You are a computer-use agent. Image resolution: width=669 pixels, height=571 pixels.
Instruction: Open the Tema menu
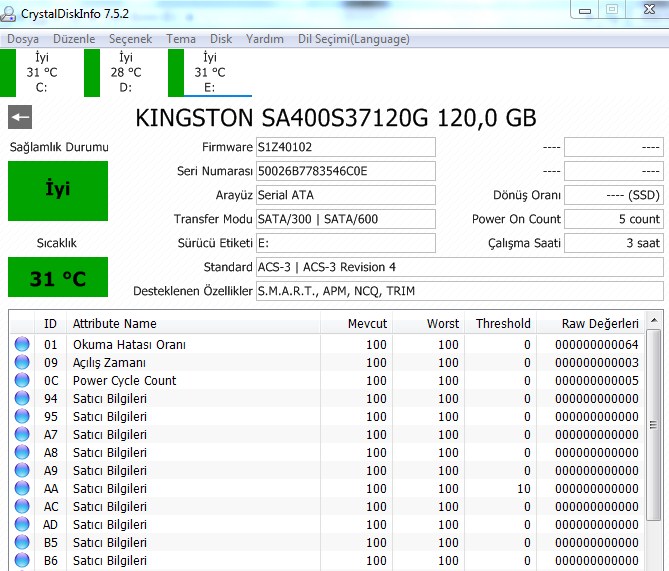pos(181,39)
